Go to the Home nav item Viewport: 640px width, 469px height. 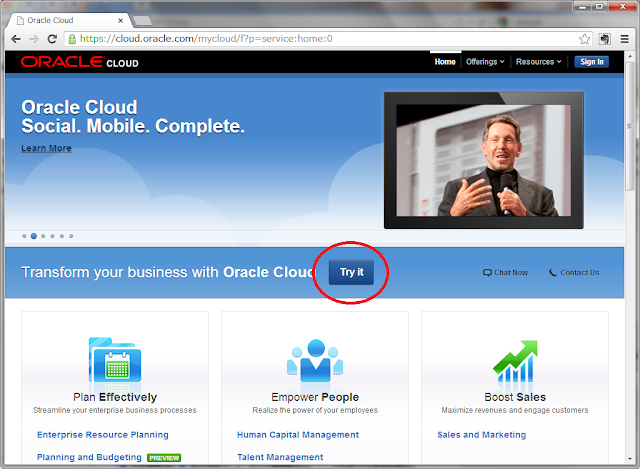point(445,62)
